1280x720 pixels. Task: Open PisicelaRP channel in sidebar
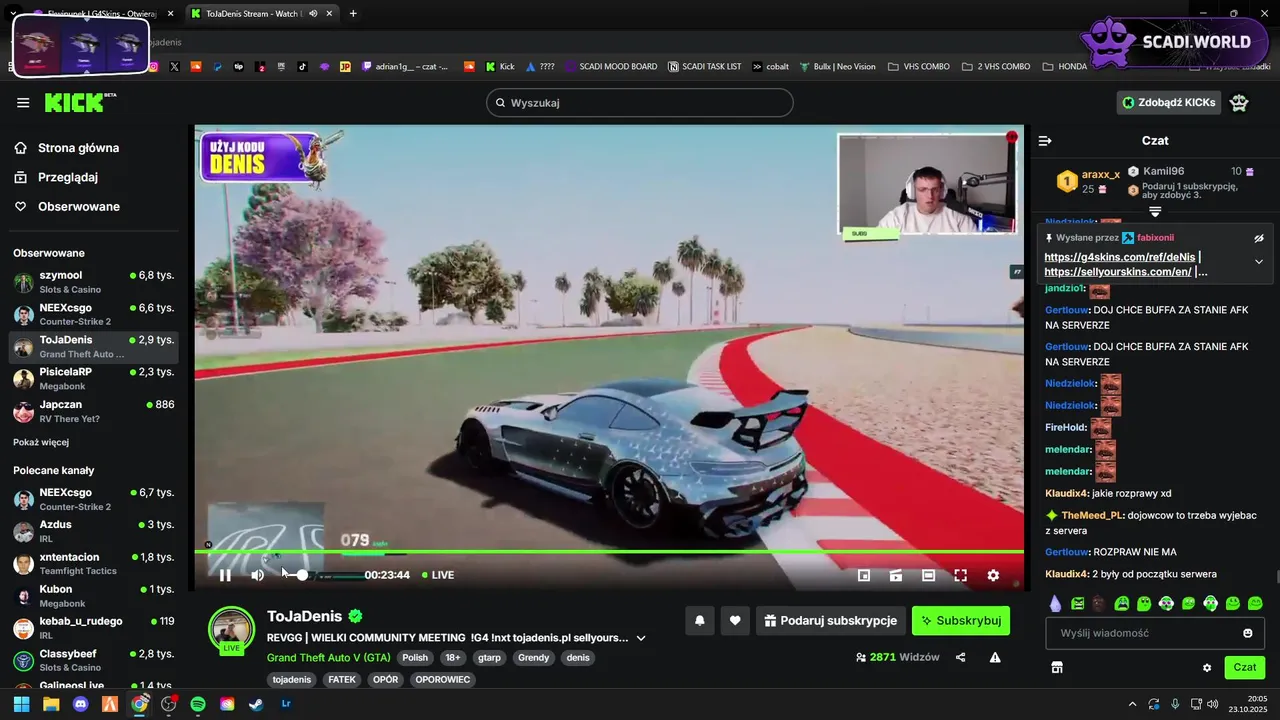pos(94,379)
